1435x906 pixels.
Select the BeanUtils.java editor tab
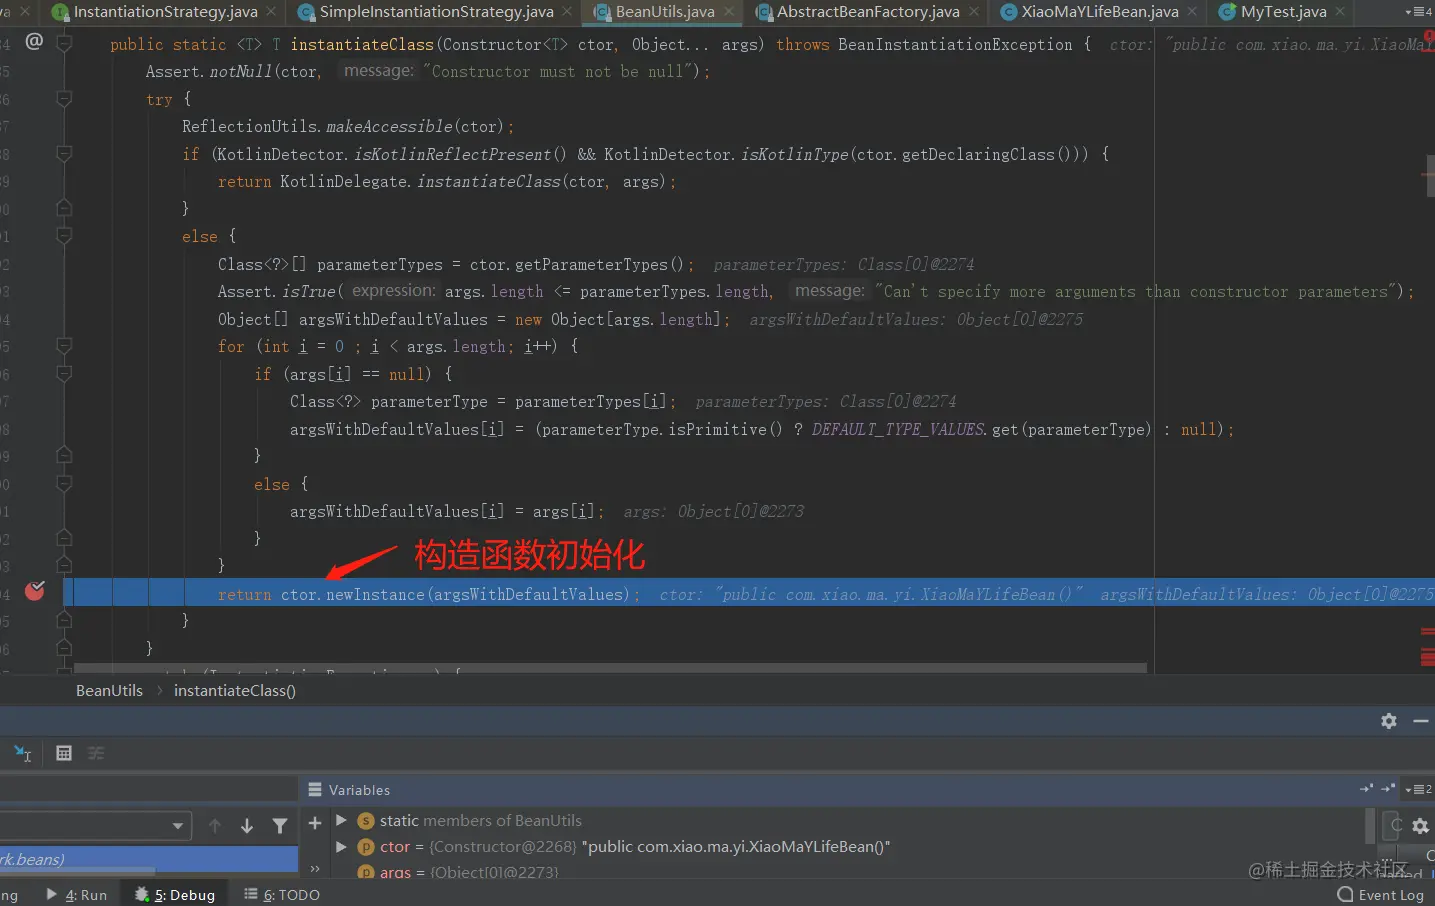tap(664, 12)
